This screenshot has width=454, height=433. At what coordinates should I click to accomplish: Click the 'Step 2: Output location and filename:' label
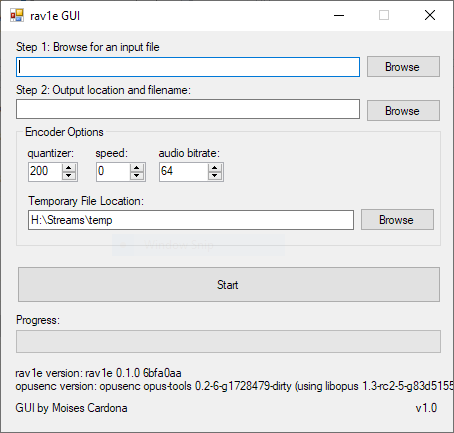pyautogui.click(x=103, y=90)
